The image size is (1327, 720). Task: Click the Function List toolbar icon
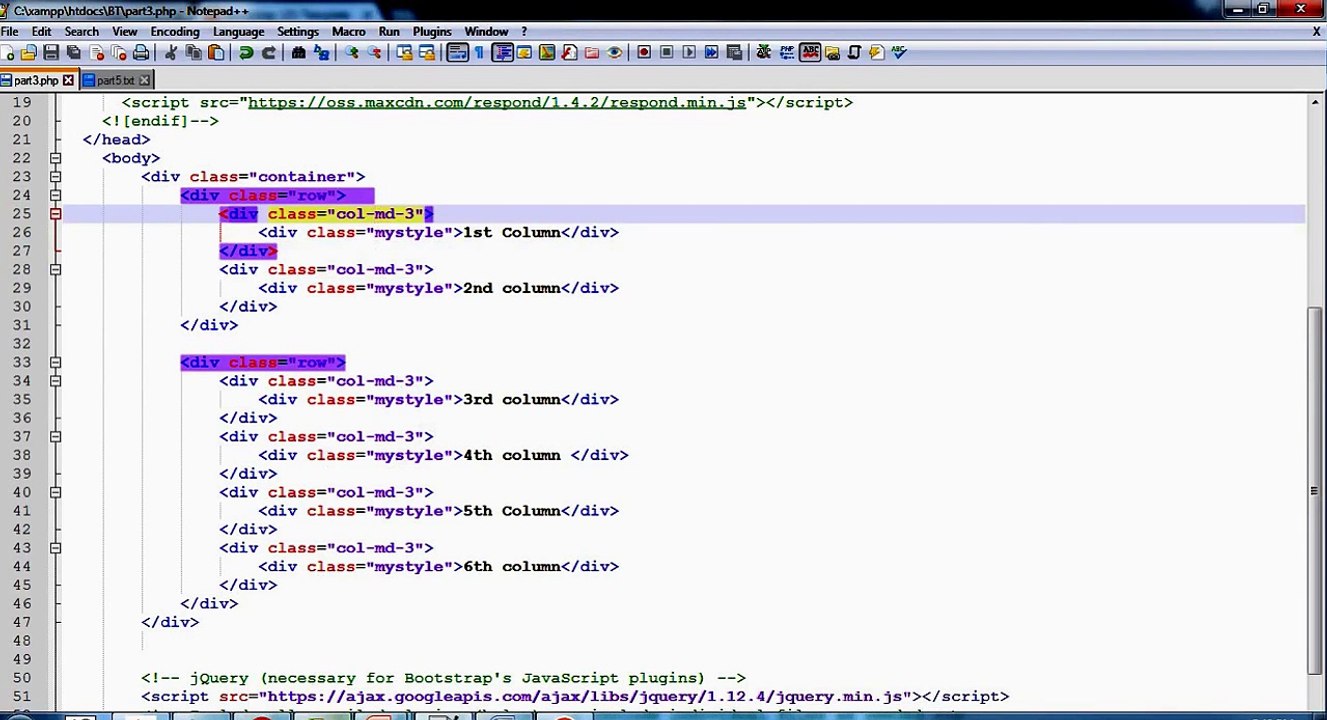(x=569, y=52)
